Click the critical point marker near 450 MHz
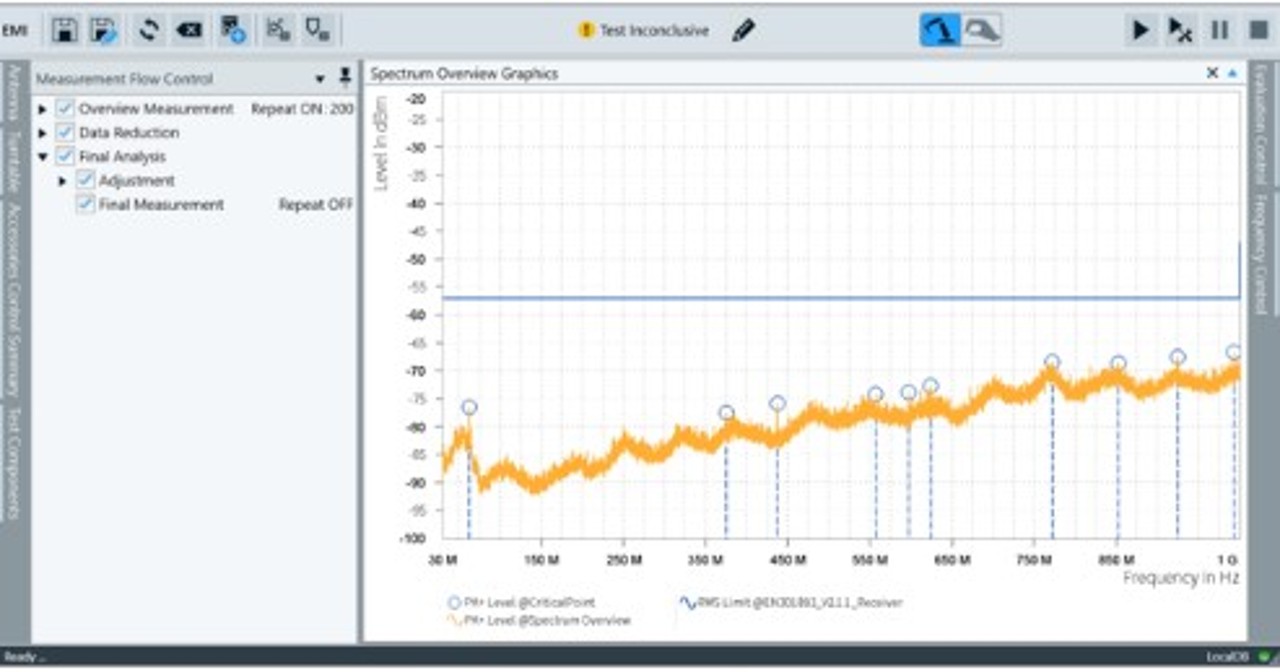This screenshot has height=672, width=1280. coord(777,403)
